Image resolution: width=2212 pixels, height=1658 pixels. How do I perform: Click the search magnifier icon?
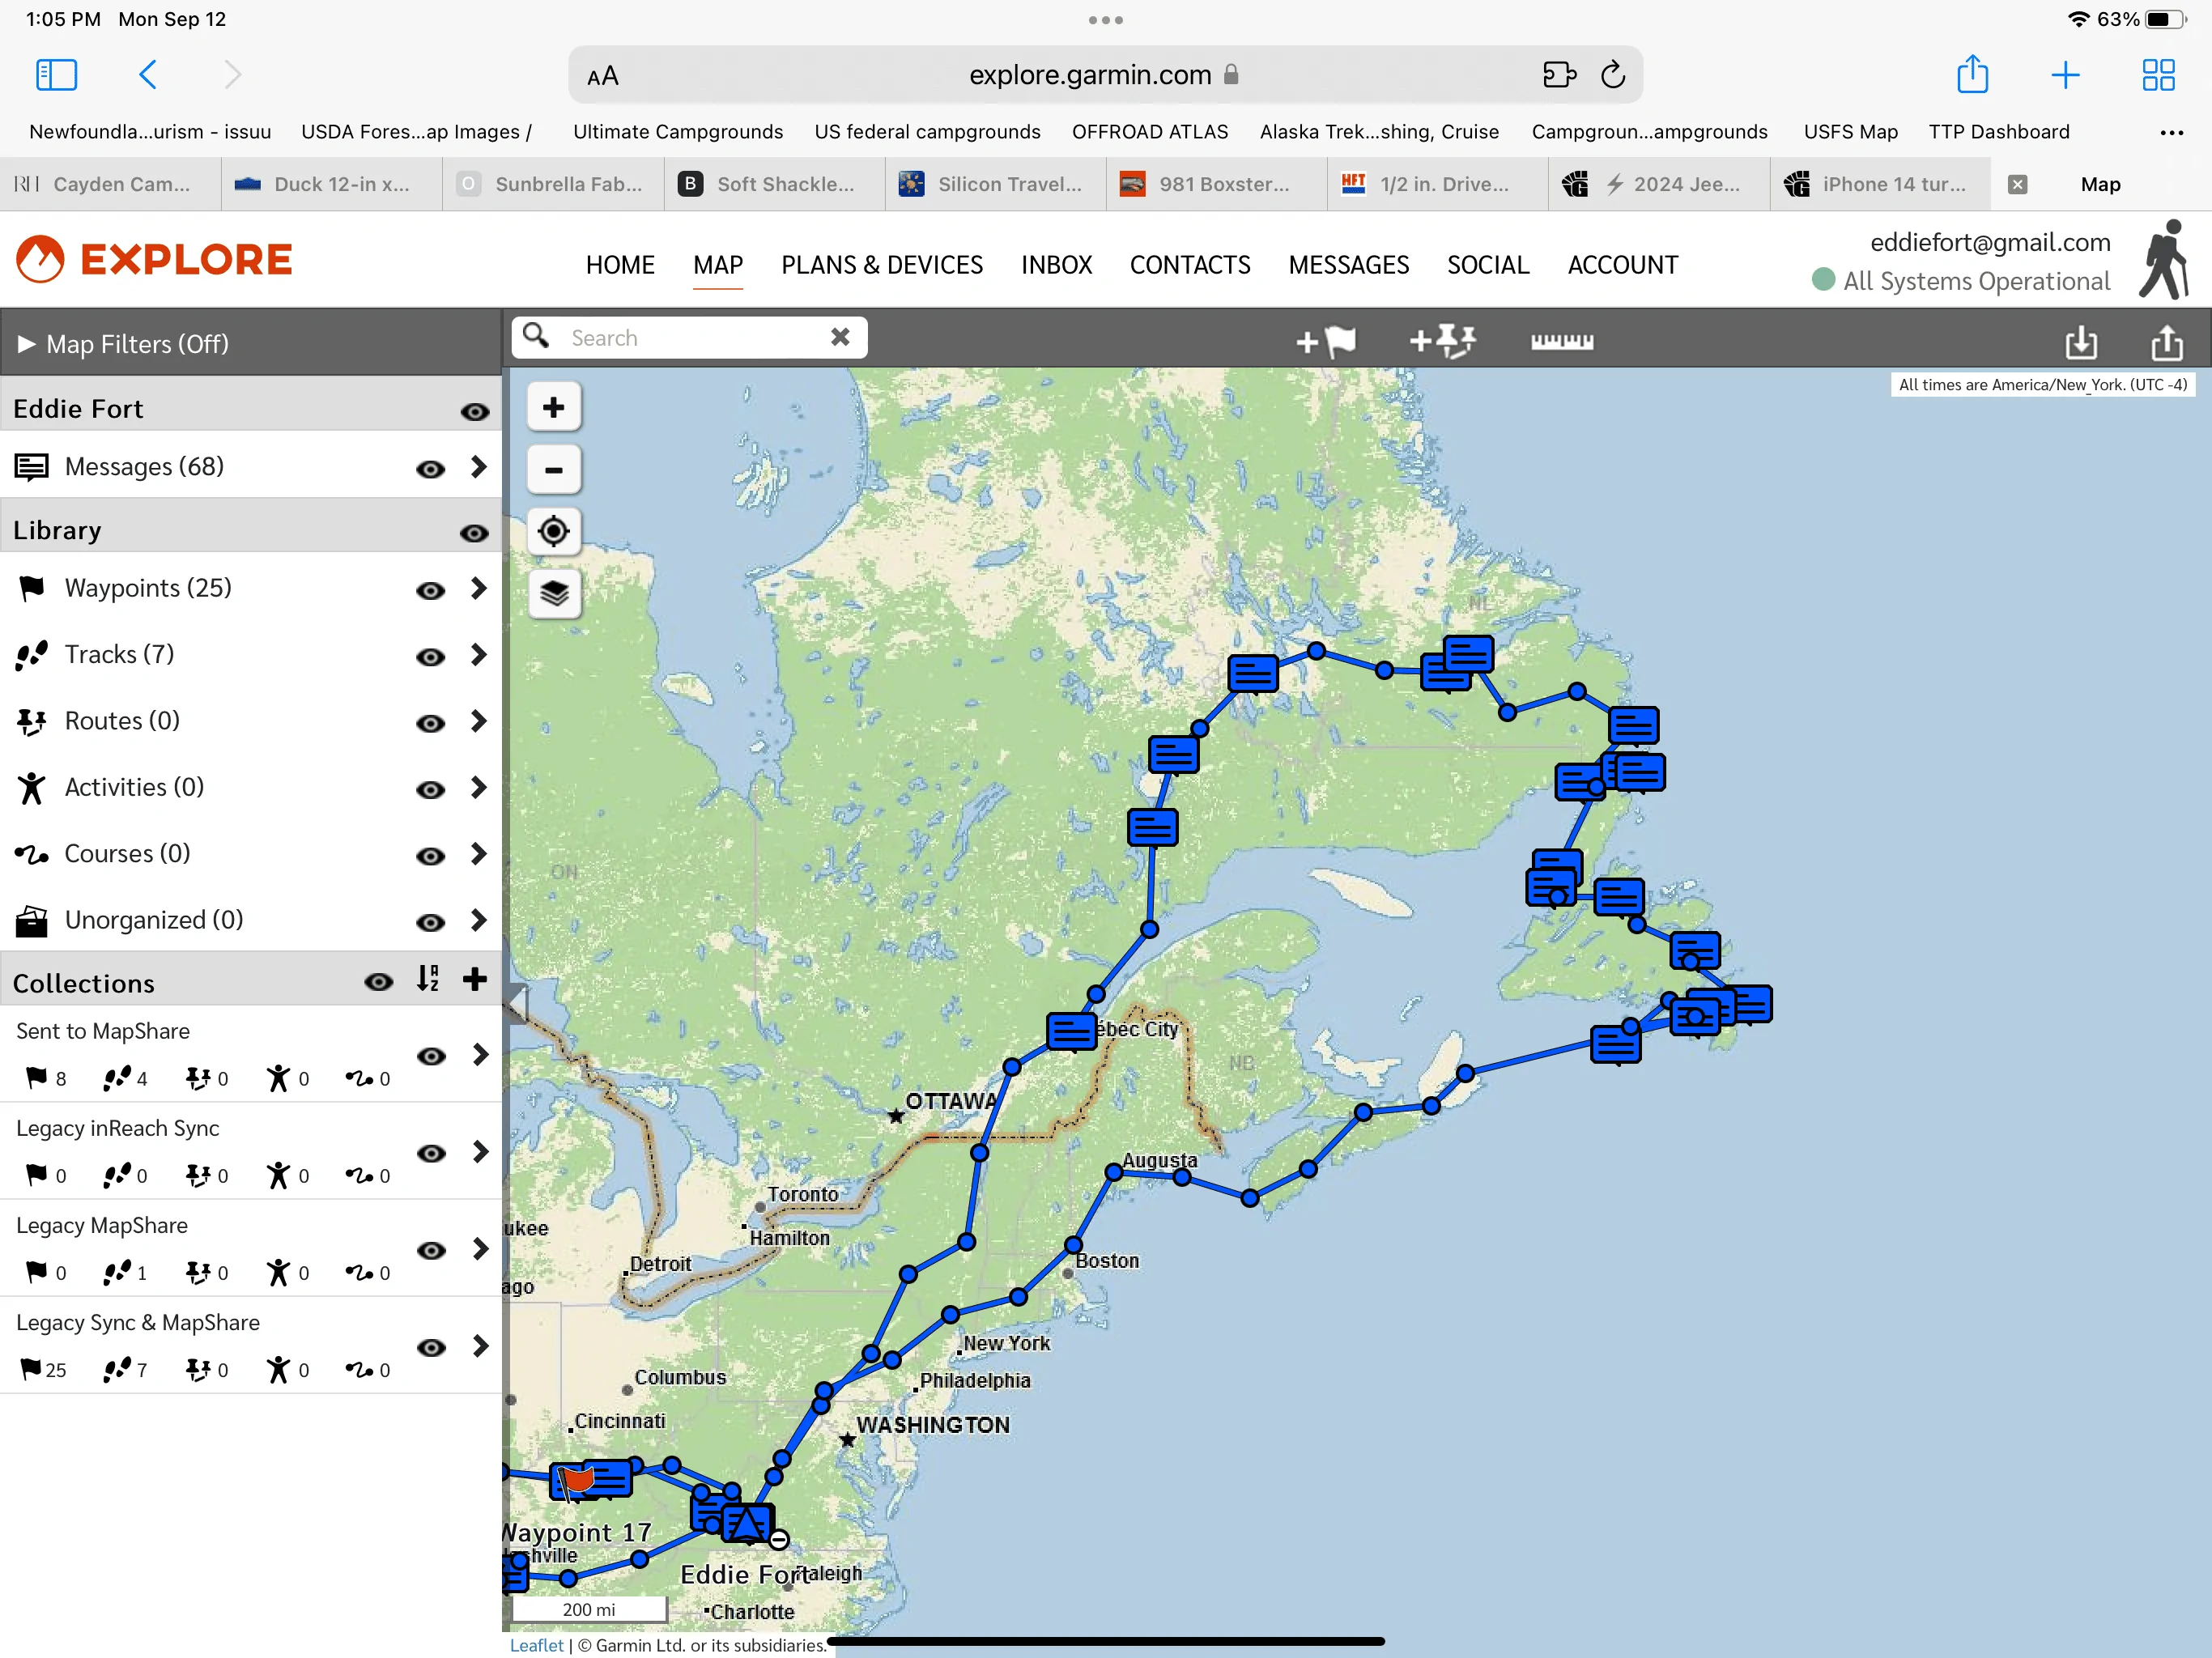point(536,336)
